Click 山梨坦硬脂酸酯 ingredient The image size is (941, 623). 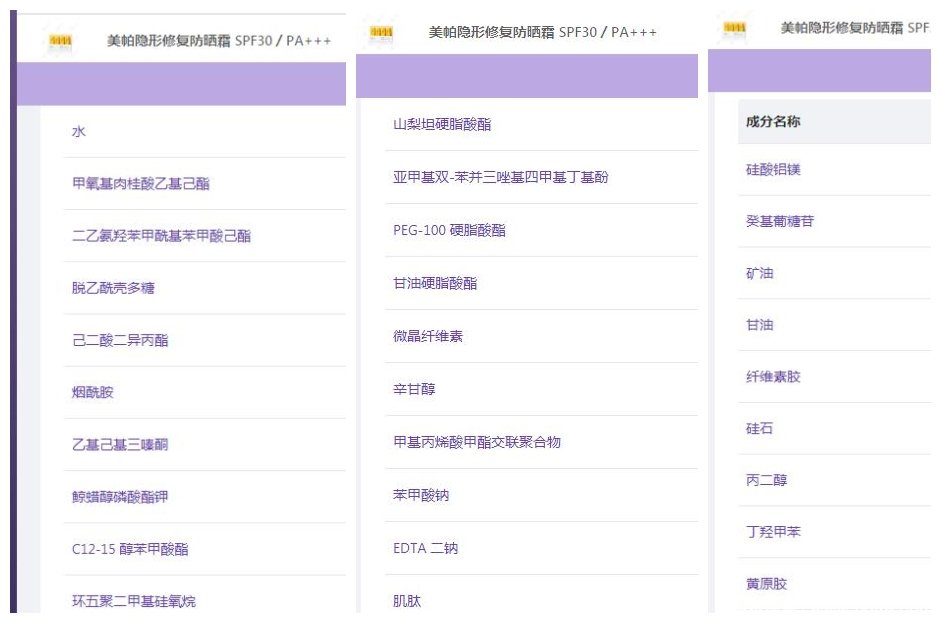coord(442,125)
